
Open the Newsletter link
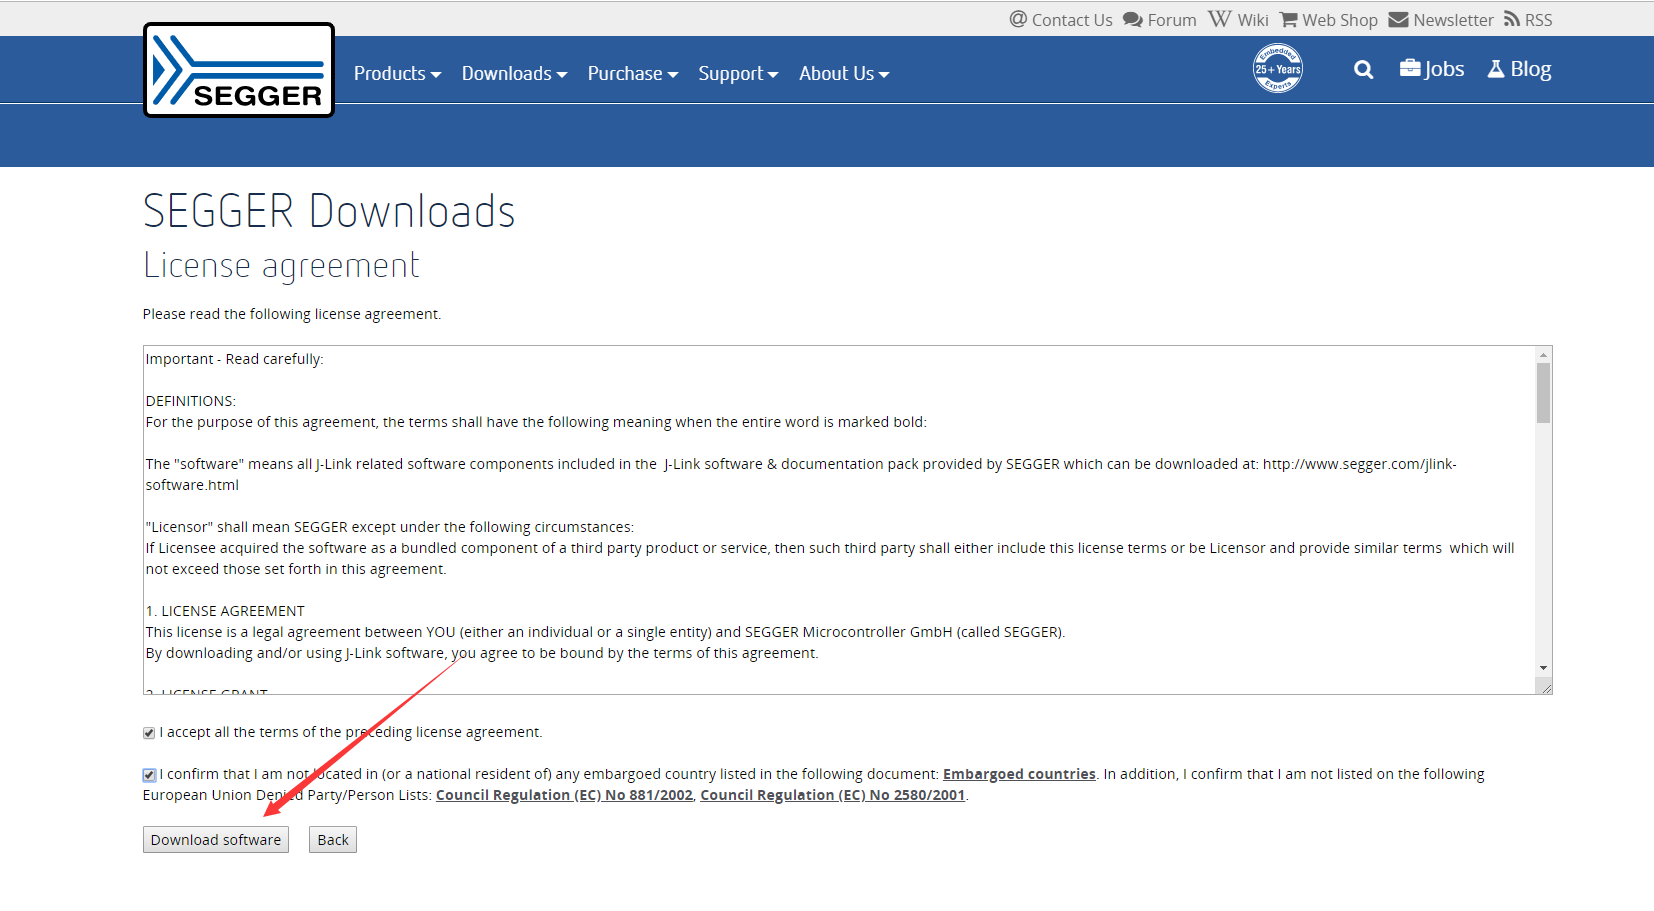pos(1453,20)
